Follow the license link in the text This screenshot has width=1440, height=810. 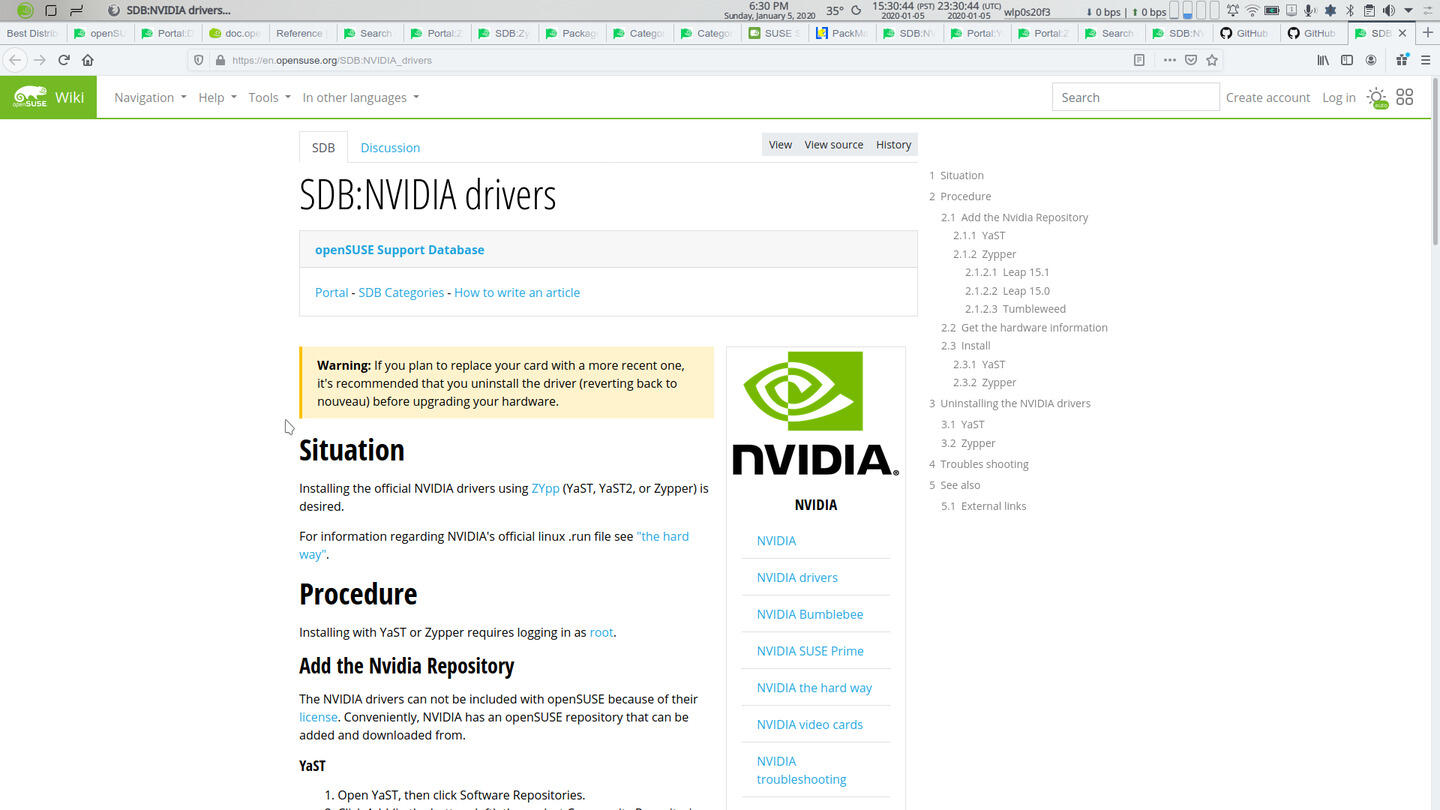point(318,717)
